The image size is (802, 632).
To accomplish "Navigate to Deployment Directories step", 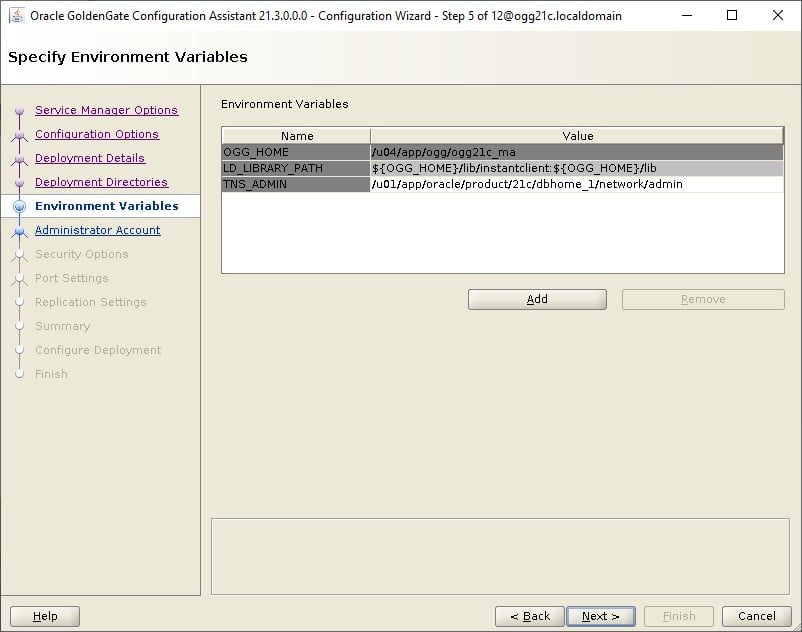I will pyautogui.click(x=101, y=182).
